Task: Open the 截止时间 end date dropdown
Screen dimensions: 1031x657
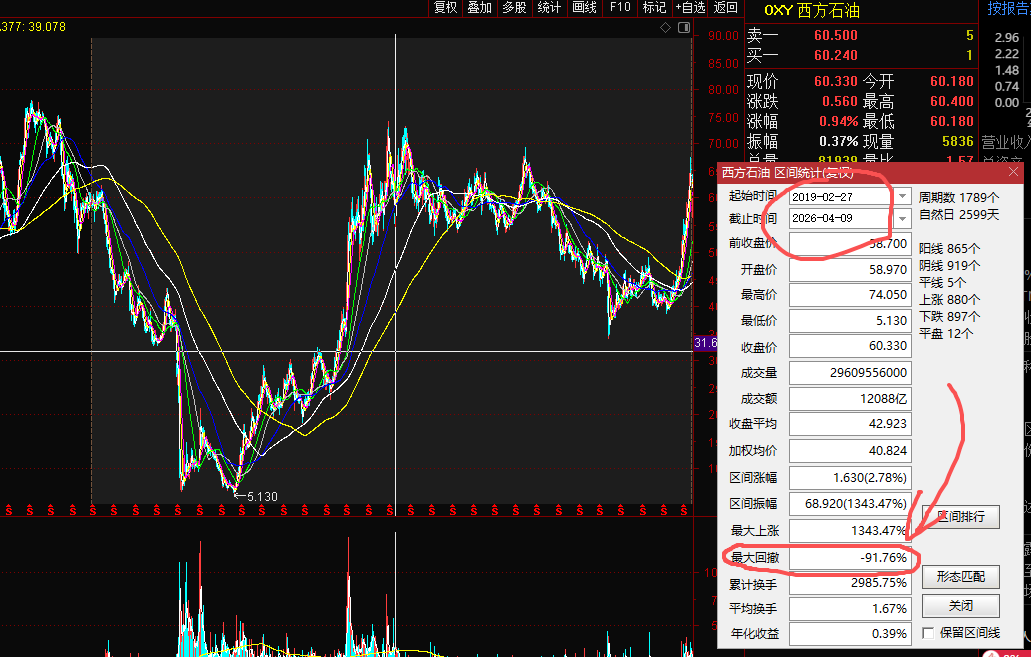Action: pyautogui.click(x=901, y=217)
